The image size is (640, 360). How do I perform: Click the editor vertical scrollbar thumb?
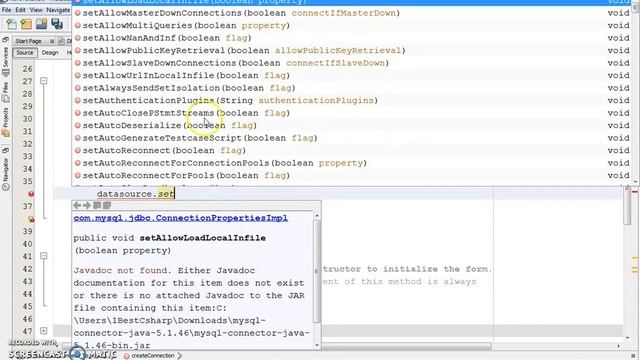point(628,205)
